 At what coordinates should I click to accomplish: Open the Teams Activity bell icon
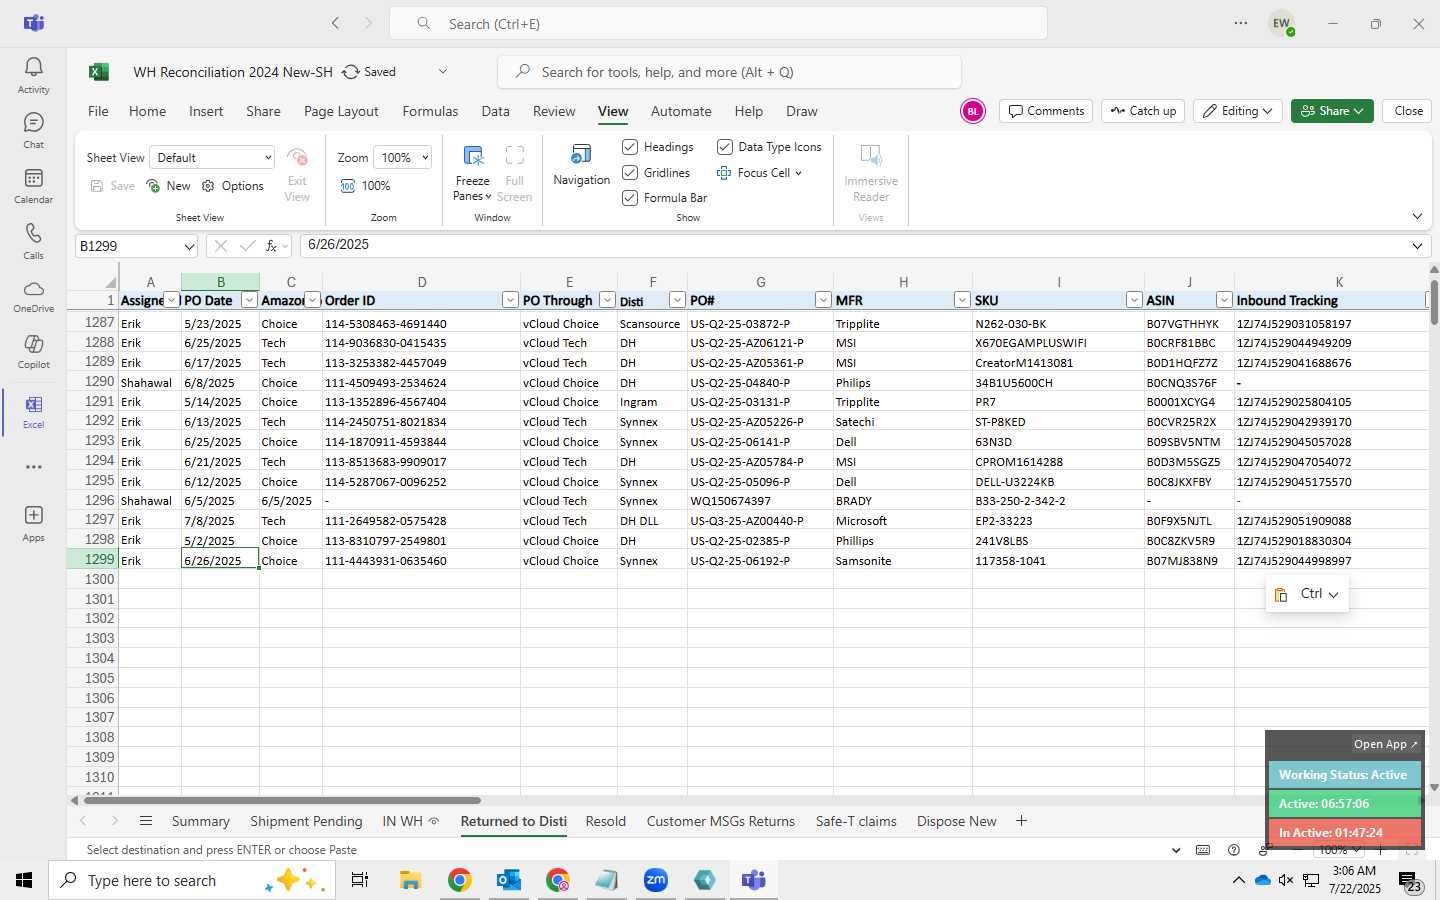click(x=33, y=67)
